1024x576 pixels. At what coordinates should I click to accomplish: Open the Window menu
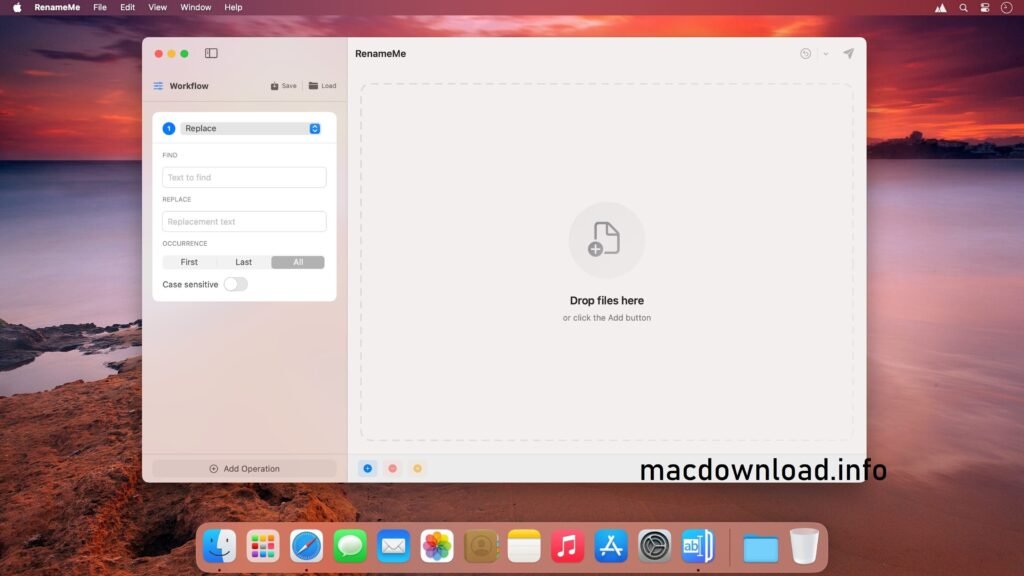[x=195, y=7]
